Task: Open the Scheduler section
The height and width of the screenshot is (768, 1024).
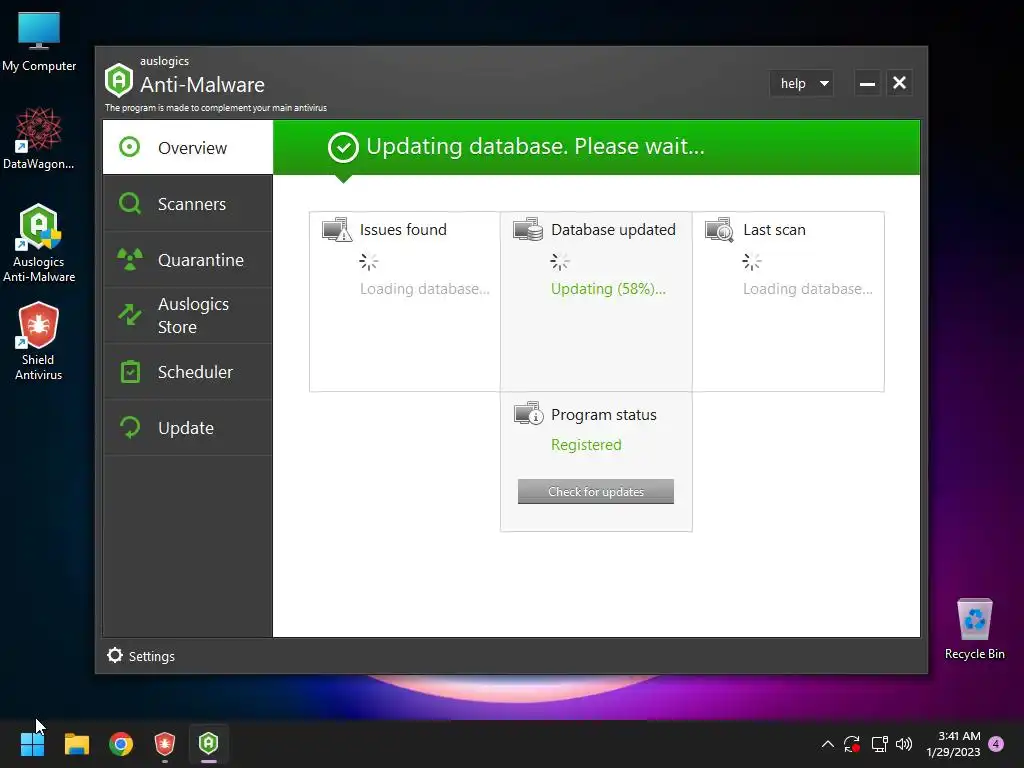Action: [x=187, y=372]
